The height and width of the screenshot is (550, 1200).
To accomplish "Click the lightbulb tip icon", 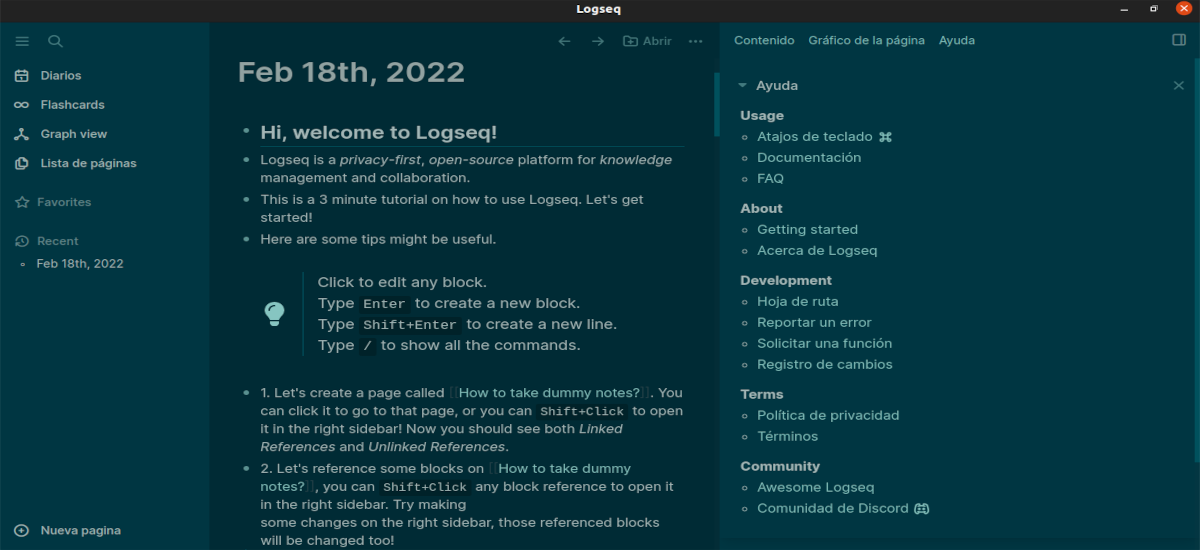I will 274,314.
